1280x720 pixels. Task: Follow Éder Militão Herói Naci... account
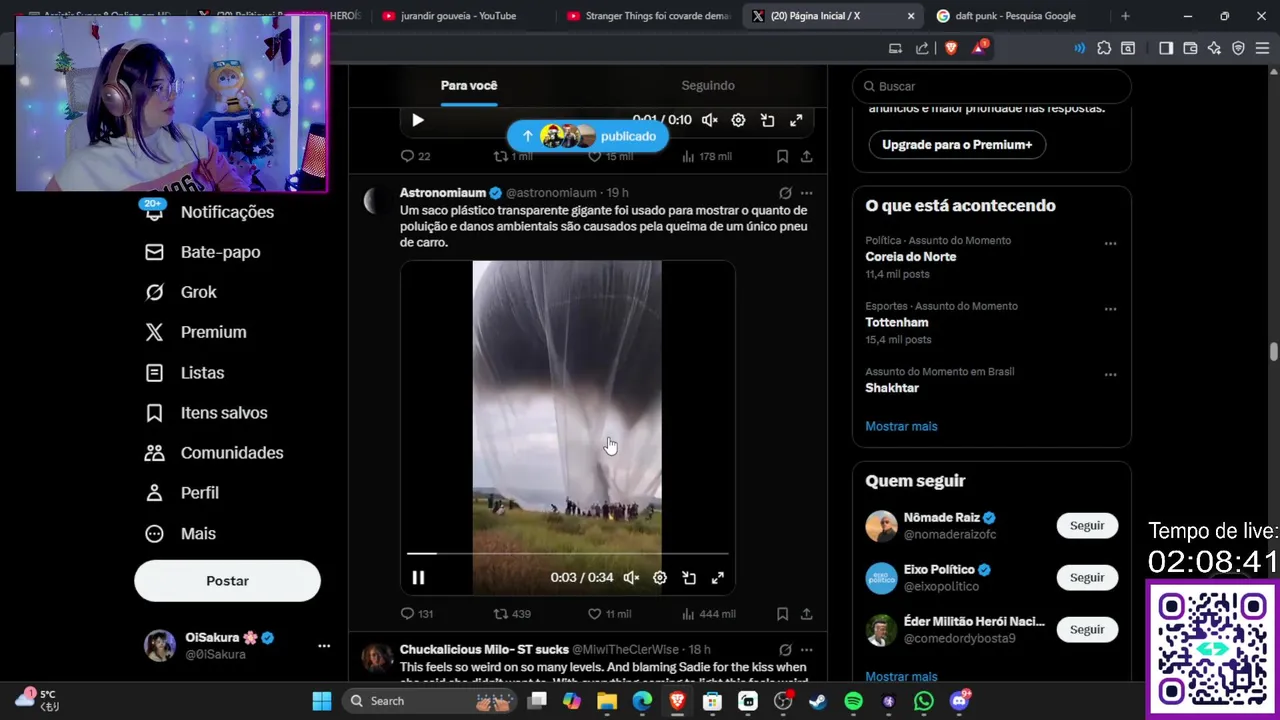click(x=1087, y=630)
